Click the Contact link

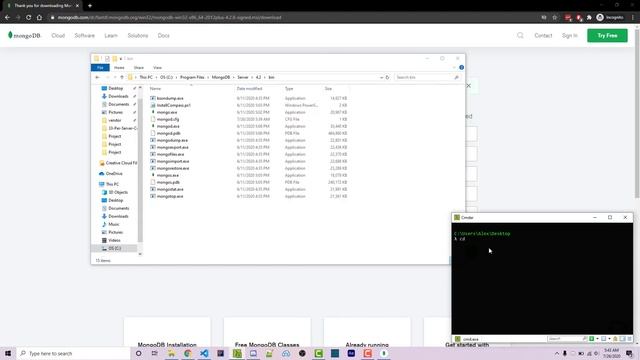543,36
